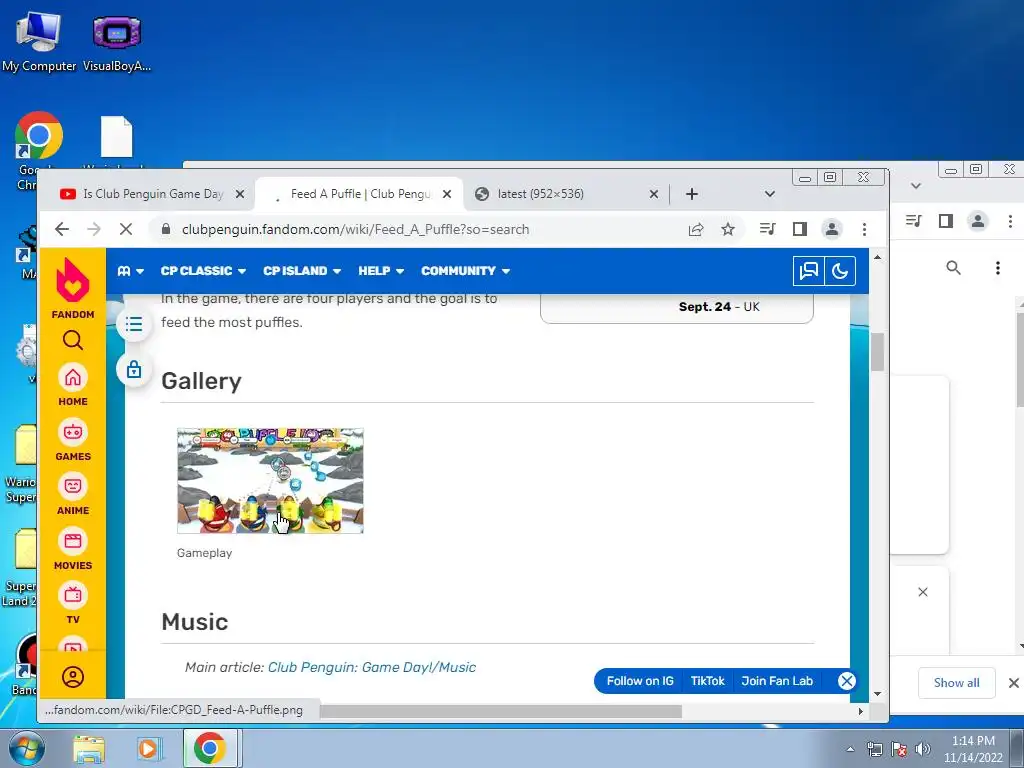The image size is (1024, 768).
Task: Click the page lock protection icon
Action: pos(134,370)
